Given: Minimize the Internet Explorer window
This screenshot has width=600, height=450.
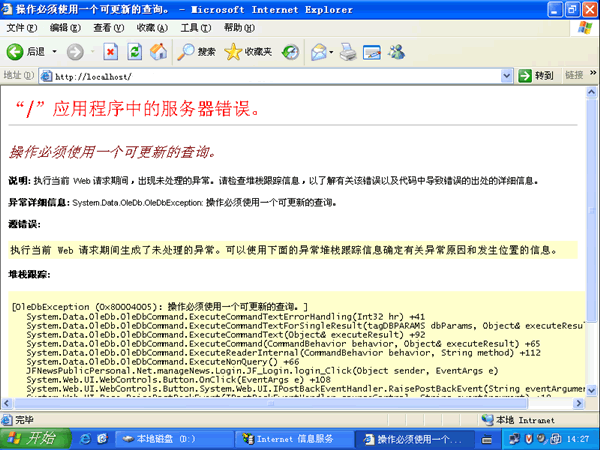Looking at the screenshot, I should tap(555, 9).
